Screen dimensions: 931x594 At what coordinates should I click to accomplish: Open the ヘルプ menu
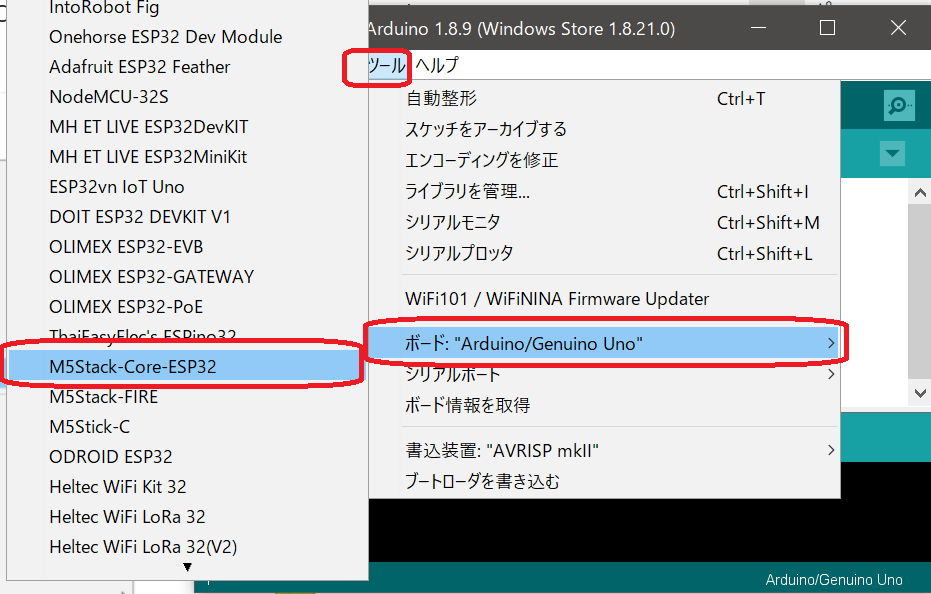coord(437,65)
